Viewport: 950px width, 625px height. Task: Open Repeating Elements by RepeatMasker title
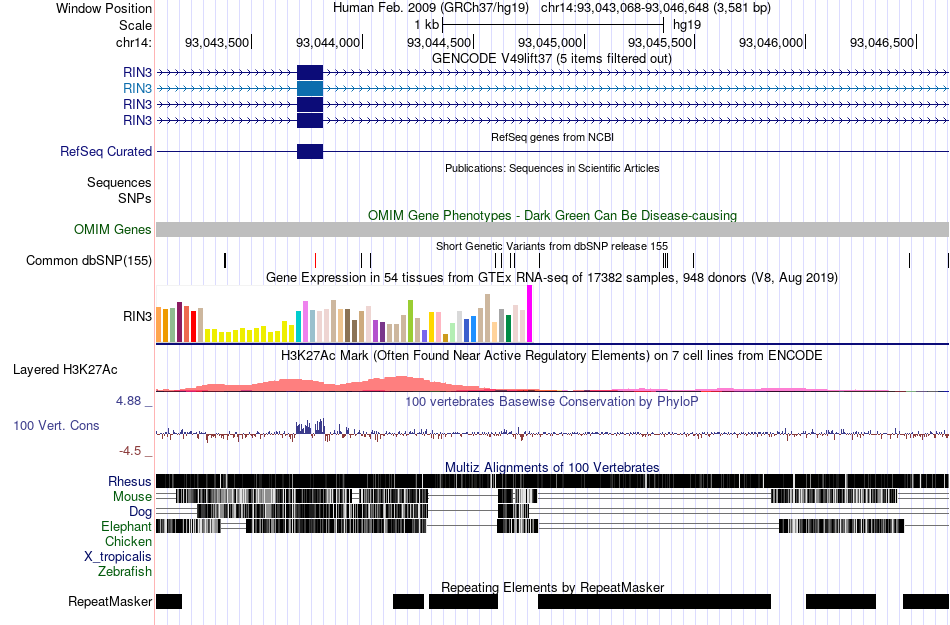552,587
